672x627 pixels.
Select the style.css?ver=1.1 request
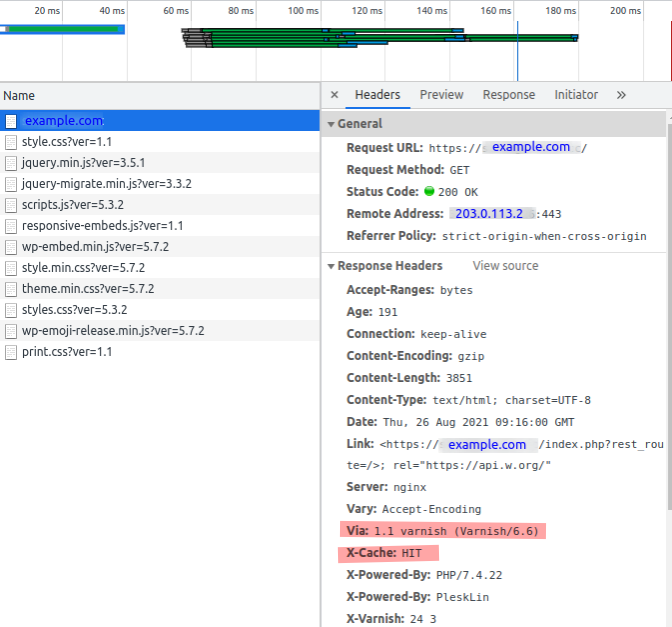click(159, 142)
